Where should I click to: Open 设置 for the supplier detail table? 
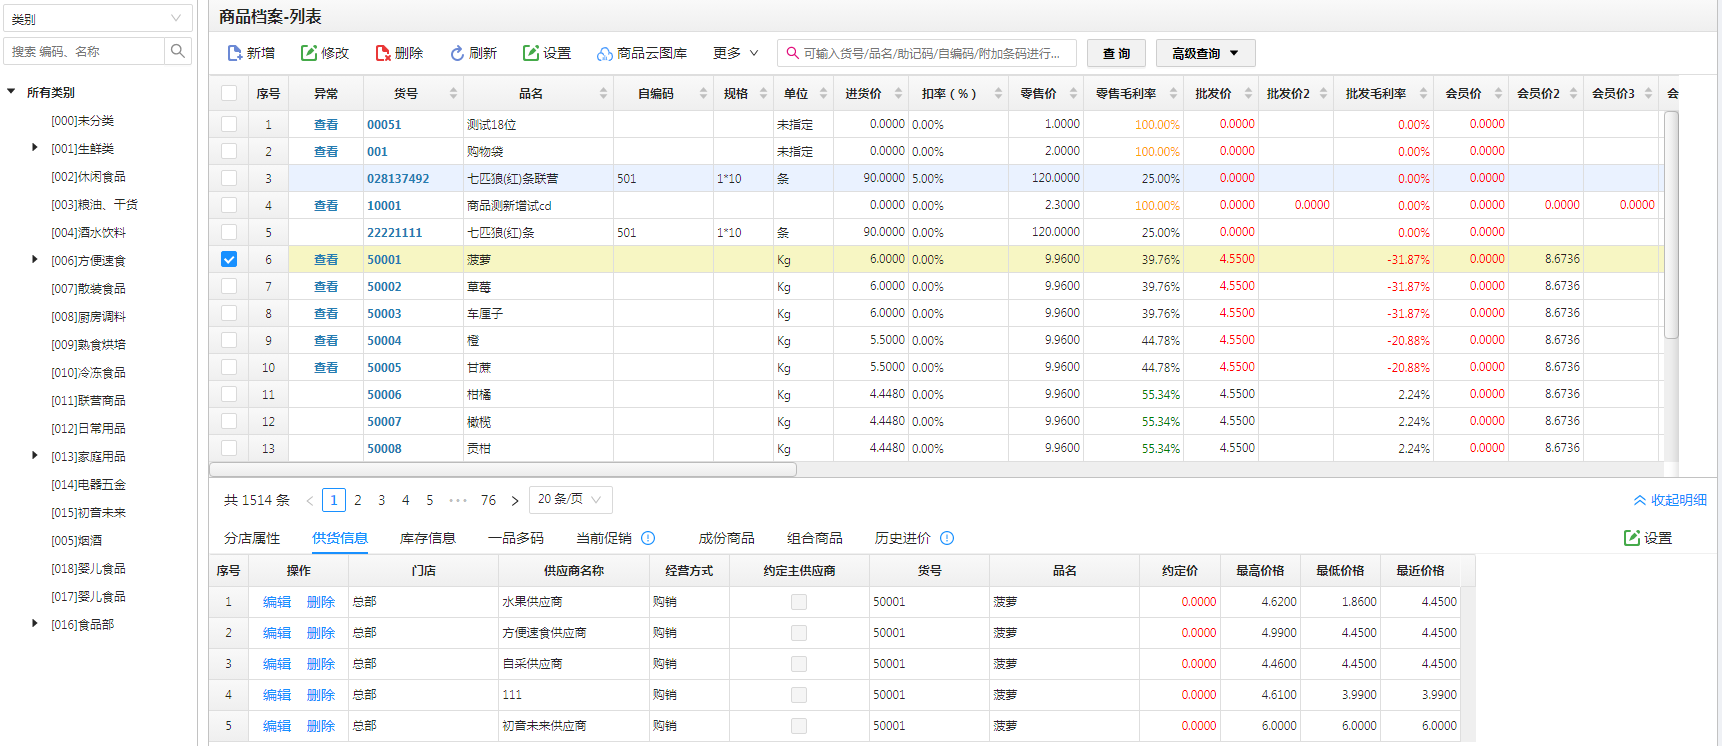click(x=1648, y=538)
